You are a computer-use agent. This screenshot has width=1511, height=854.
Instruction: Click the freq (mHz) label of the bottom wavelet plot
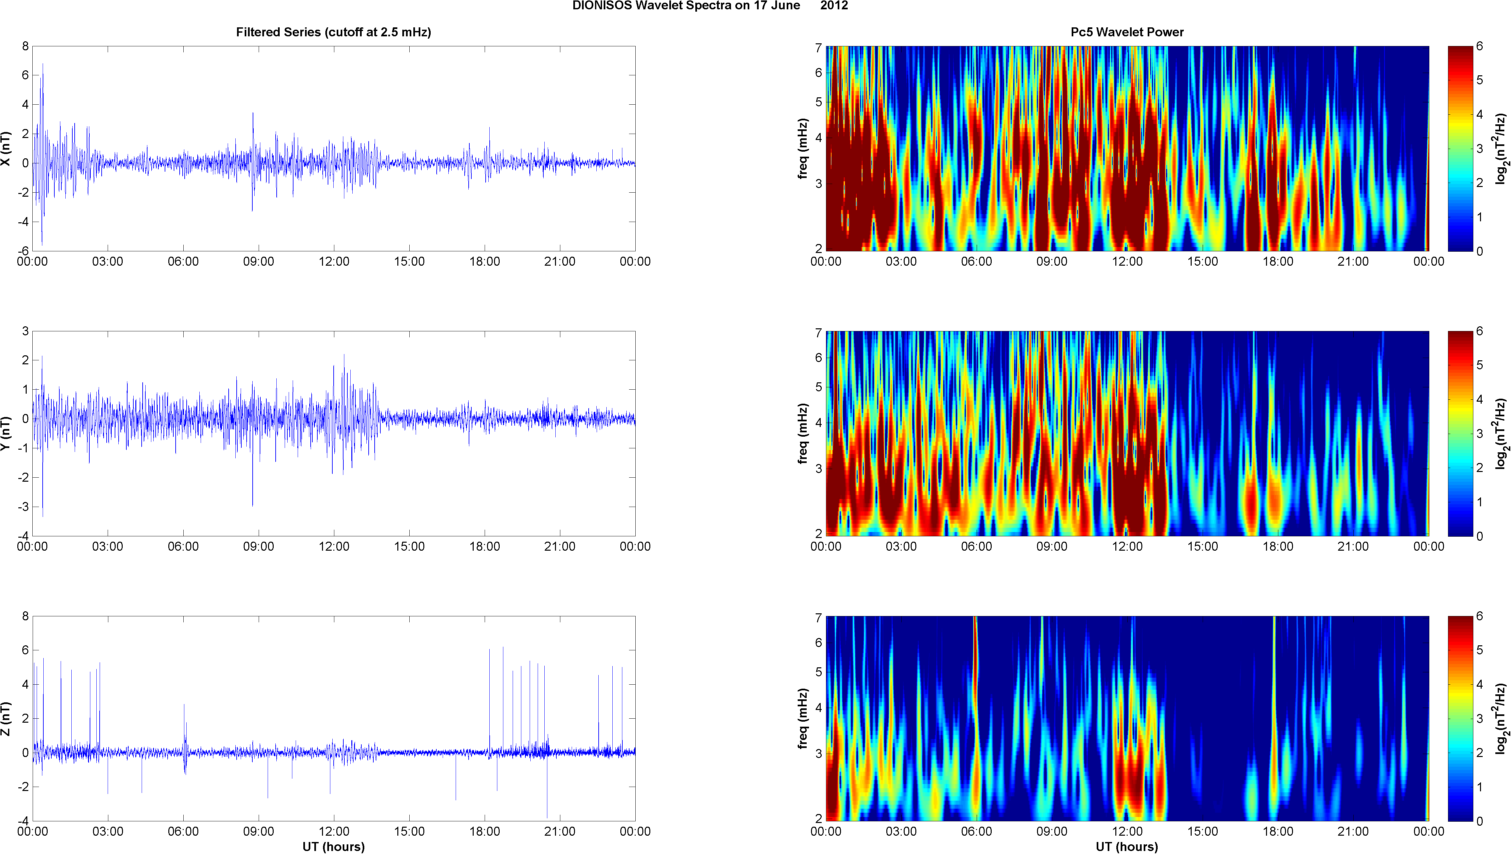click(803, 718)
